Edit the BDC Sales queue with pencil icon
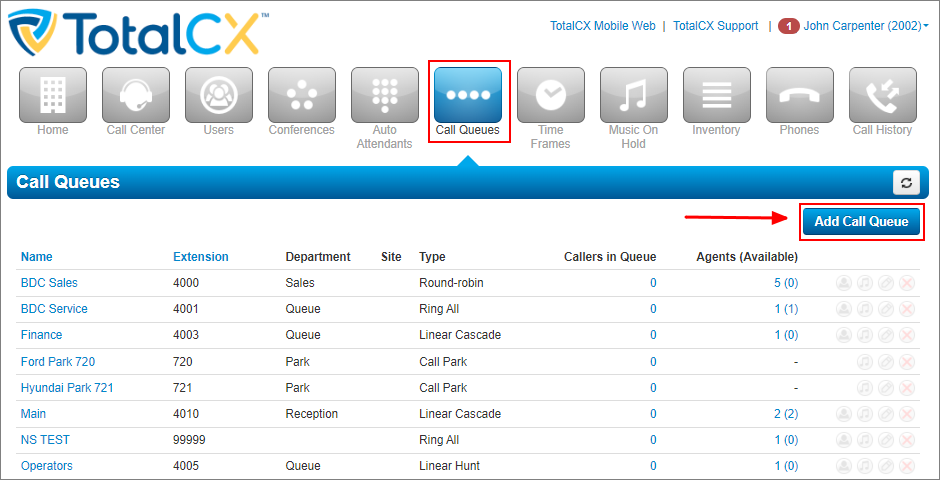940x480 pixels. (885, 283)
